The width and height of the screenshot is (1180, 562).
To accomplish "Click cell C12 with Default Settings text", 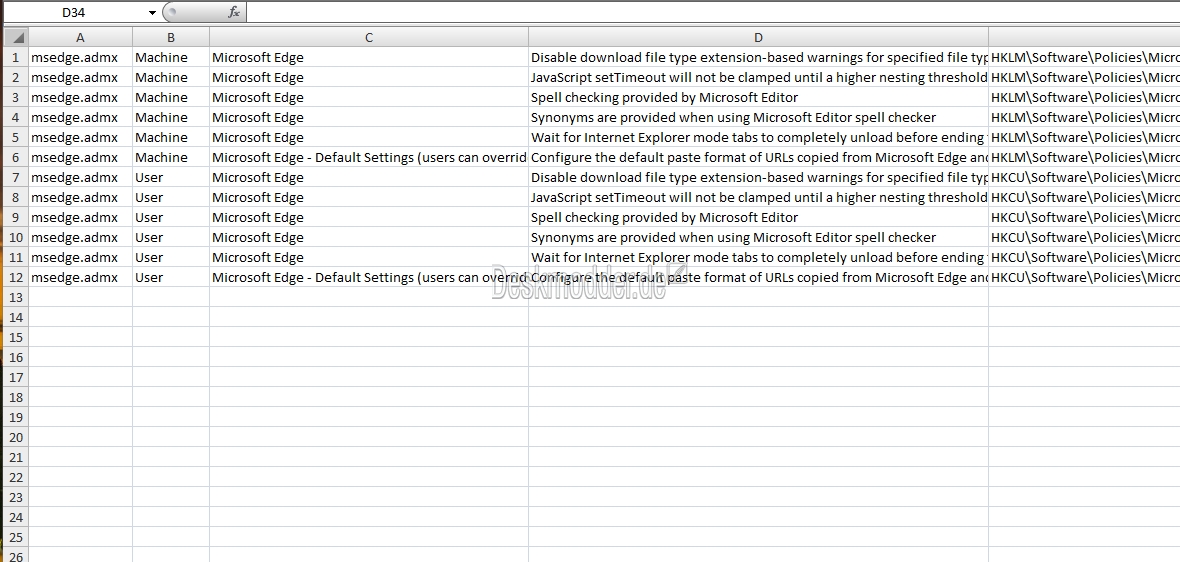I will [x=369, y=277].
